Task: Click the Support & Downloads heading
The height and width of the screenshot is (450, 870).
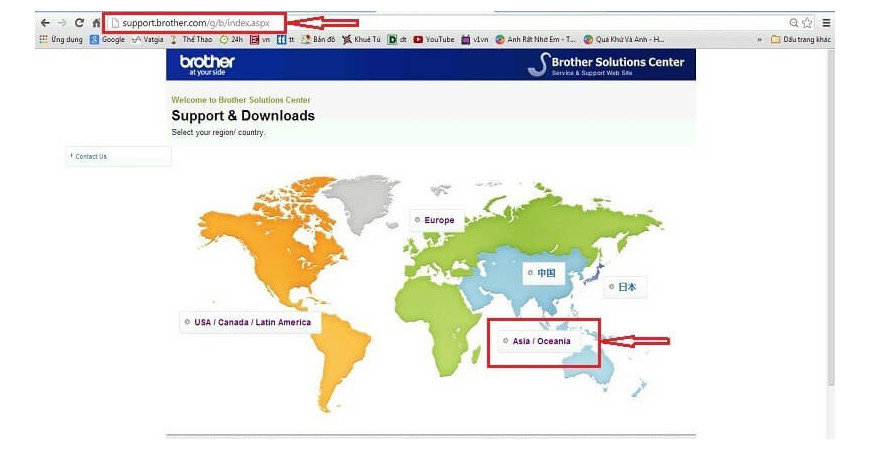Action: point(243,116)
